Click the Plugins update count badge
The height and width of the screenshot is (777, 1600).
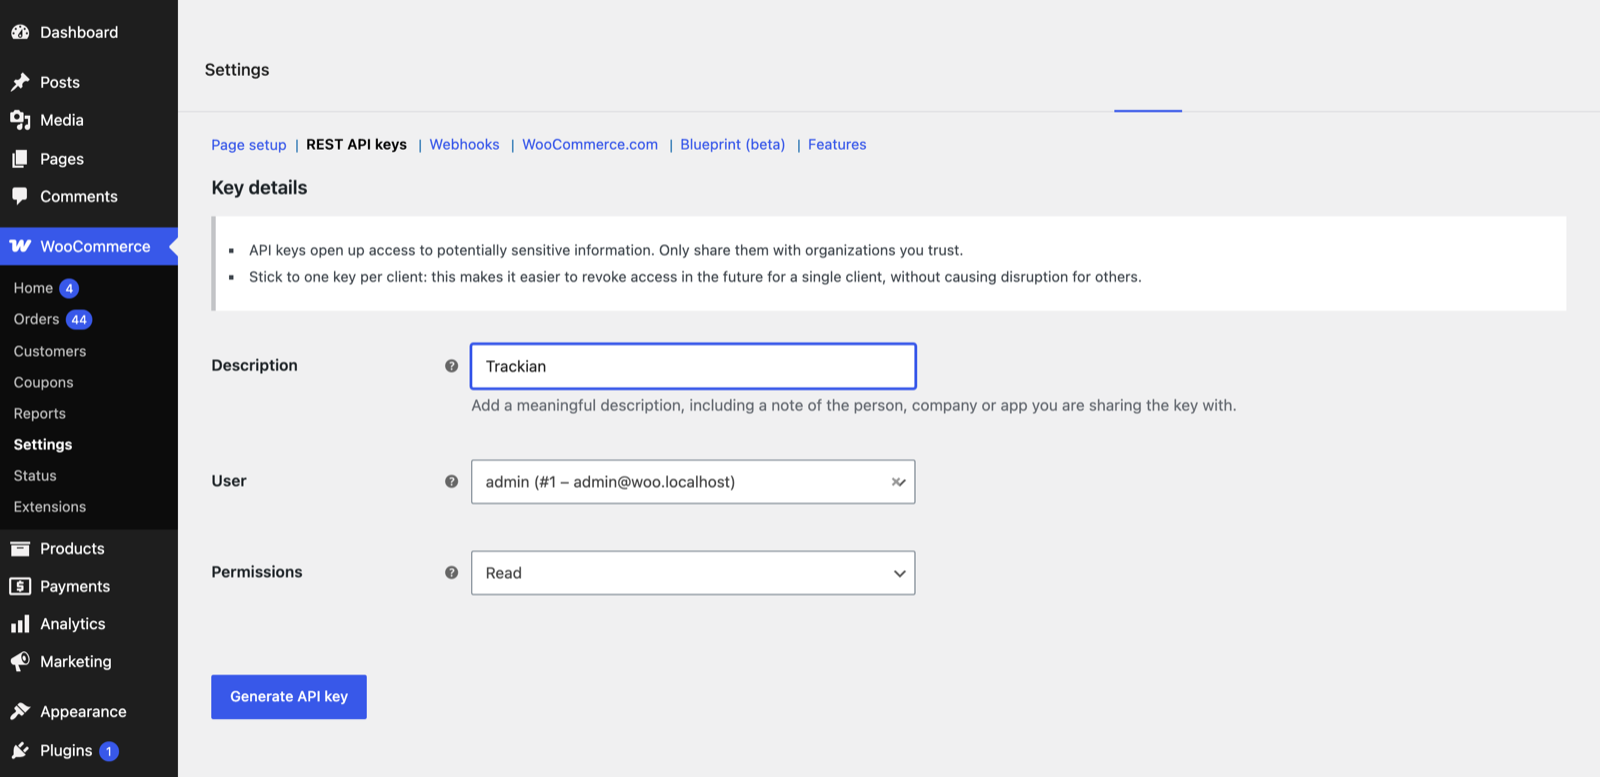(x=109, y=751)
